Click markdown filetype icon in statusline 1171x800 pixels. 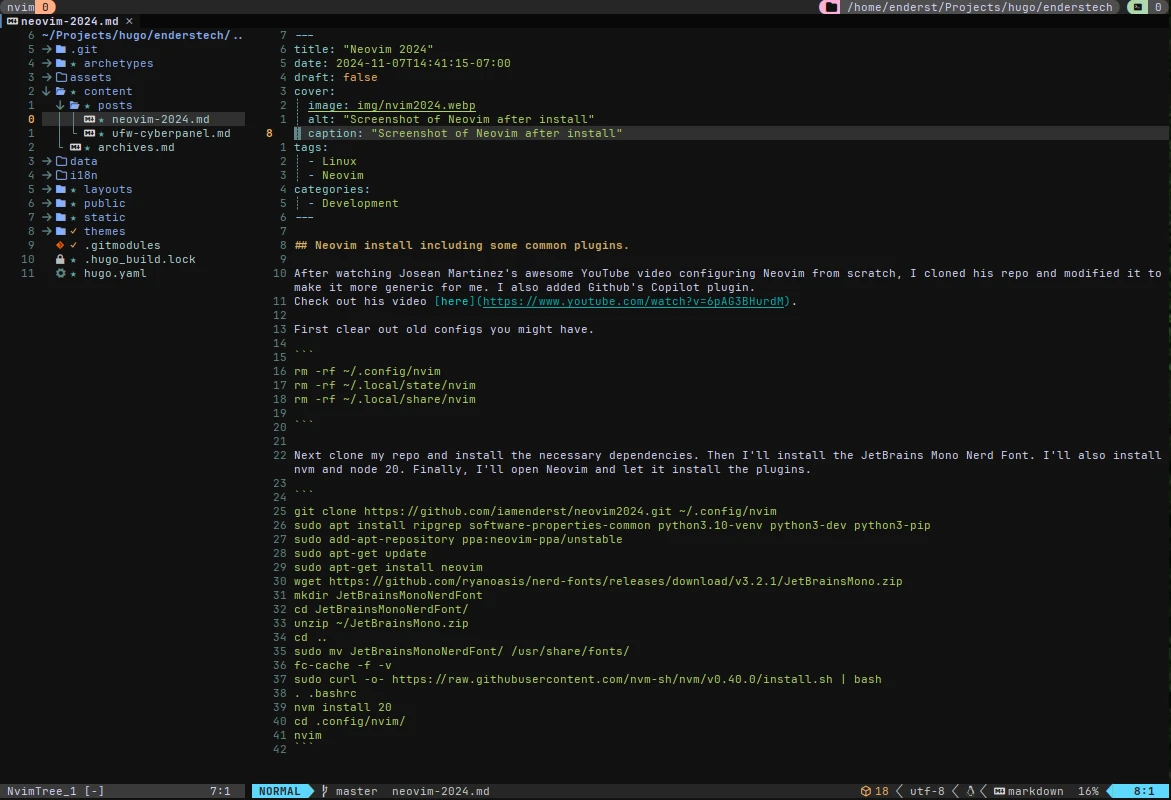click(999, 791)
